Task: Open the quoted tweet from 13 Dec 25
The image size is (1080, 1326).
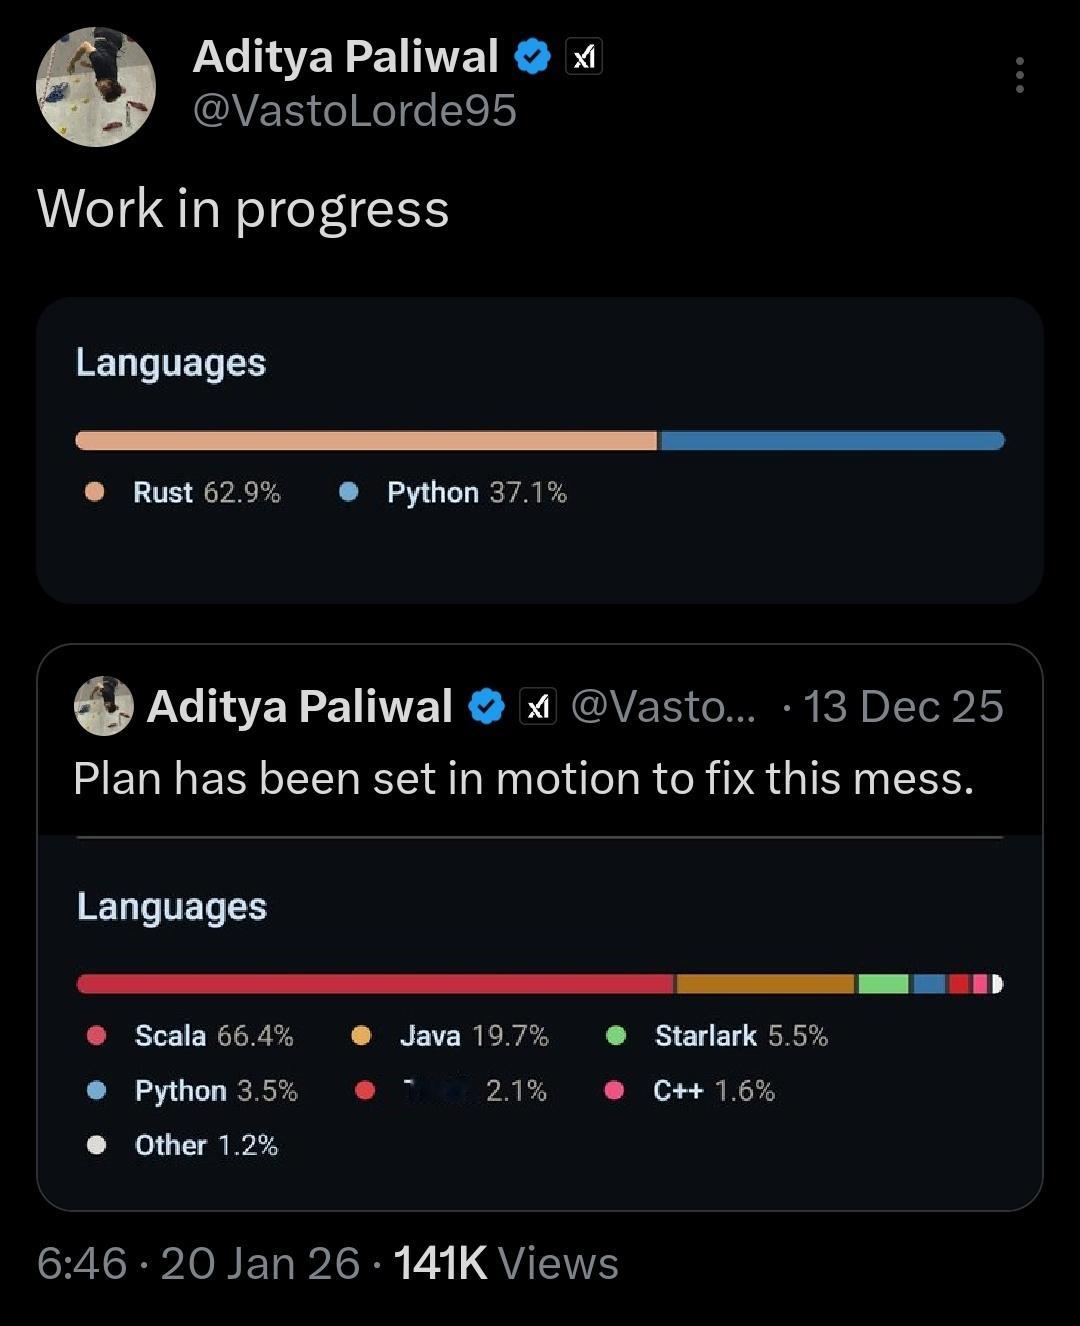Action: tap(540, 777)
